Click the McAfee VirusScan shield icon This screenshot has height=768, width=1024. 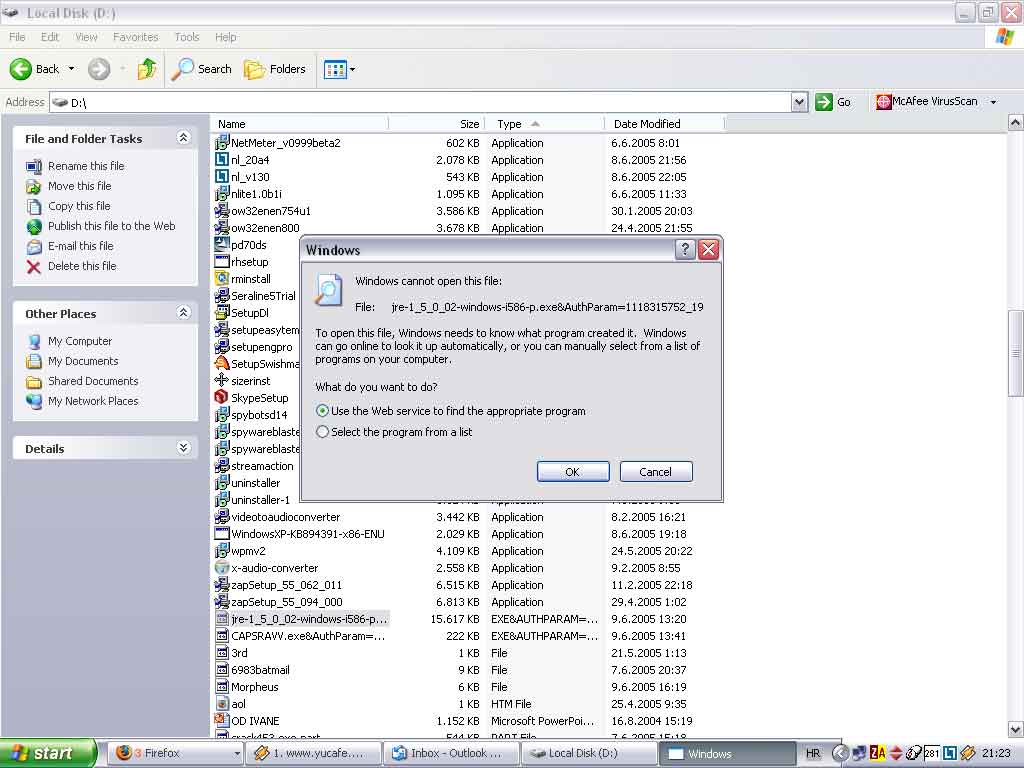[x=884, y=101]
